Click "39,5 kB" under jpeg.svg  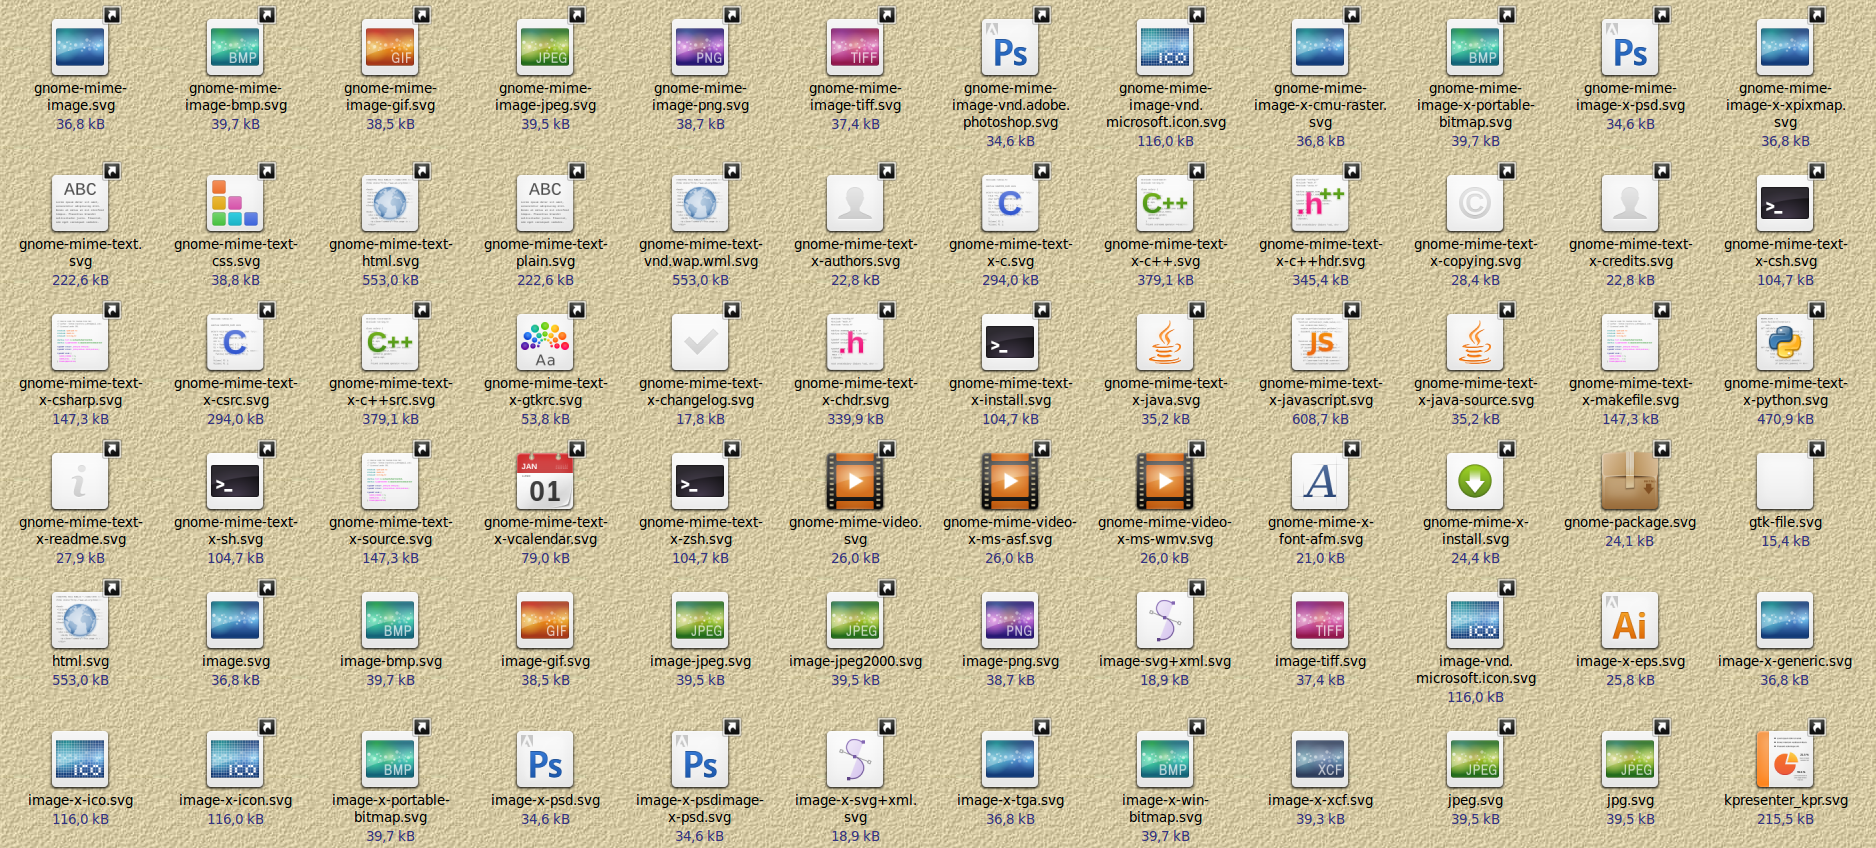click(x=1475, y=819)
